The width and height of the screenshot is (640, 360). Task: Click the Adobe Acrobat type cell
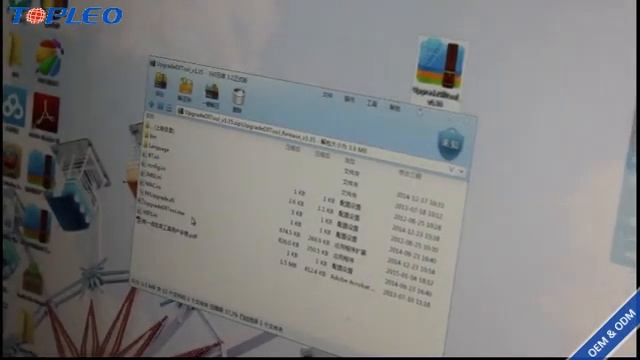tap(352, 282)
